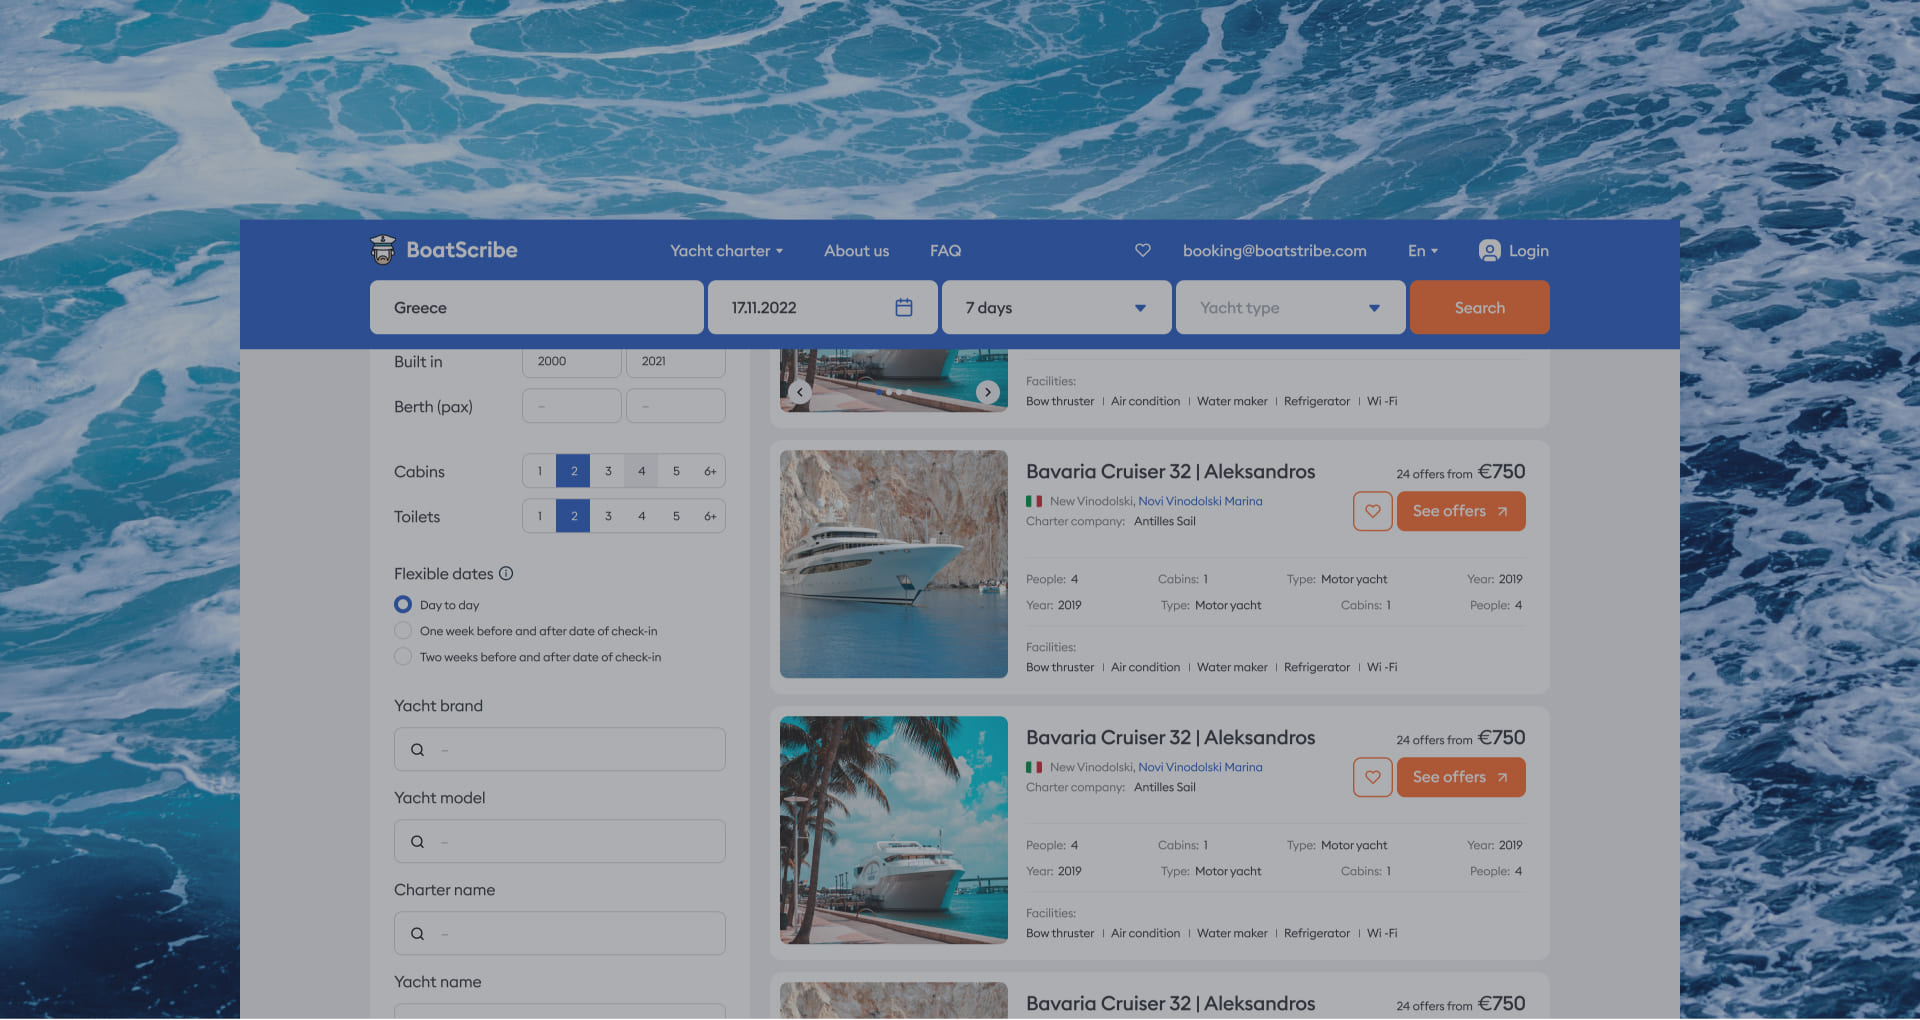Toggle Cabins filter value 2
Image resolution: width=1920 pixels, height=1020 pixels.
[574, 471]
